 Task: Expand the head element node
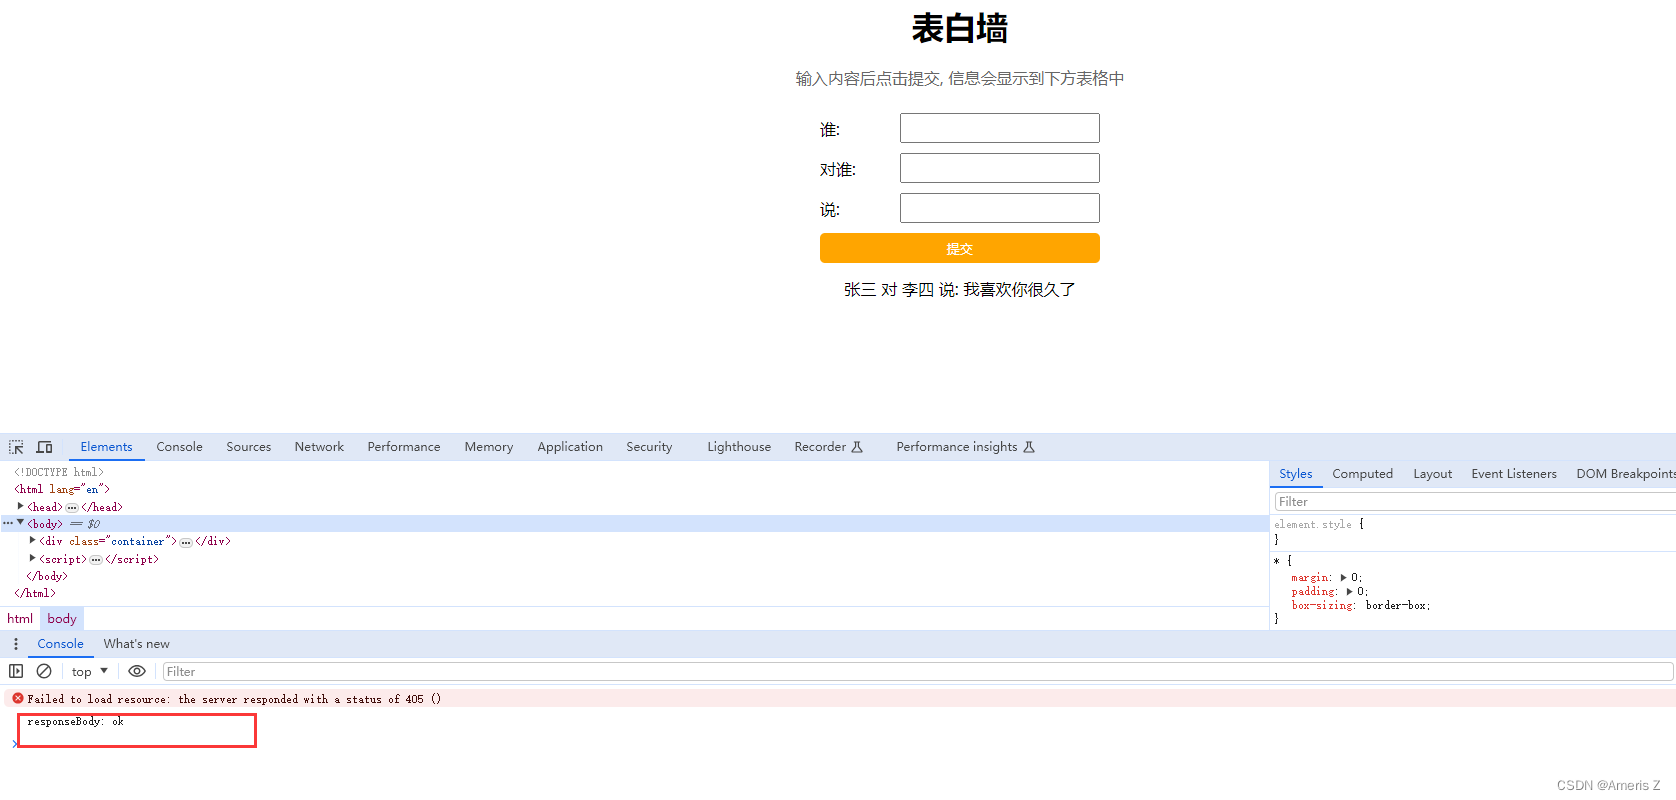click(21, 506)
